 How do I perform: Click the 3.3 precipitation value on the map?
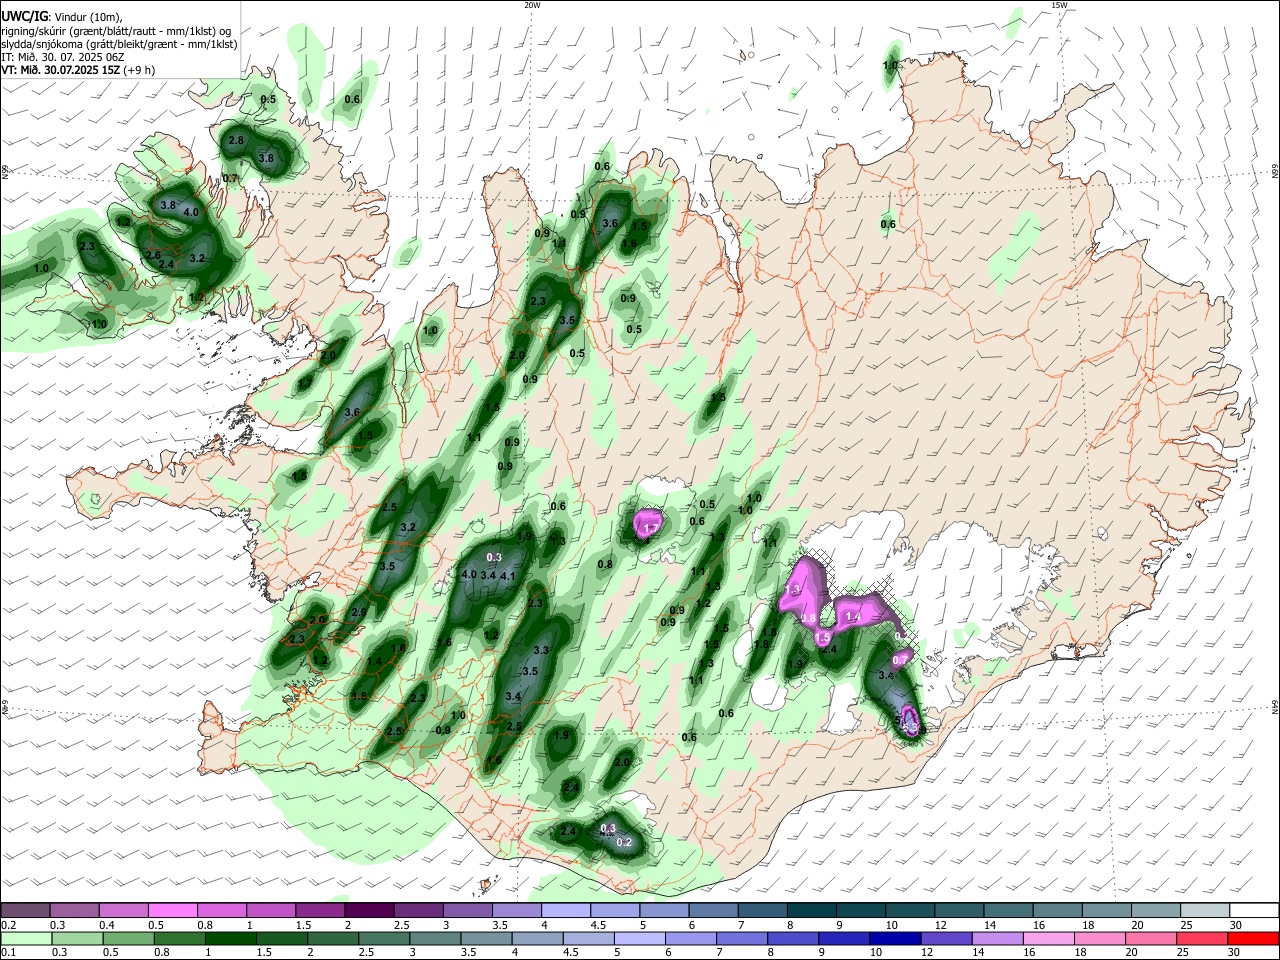click(x=541, y=650)
